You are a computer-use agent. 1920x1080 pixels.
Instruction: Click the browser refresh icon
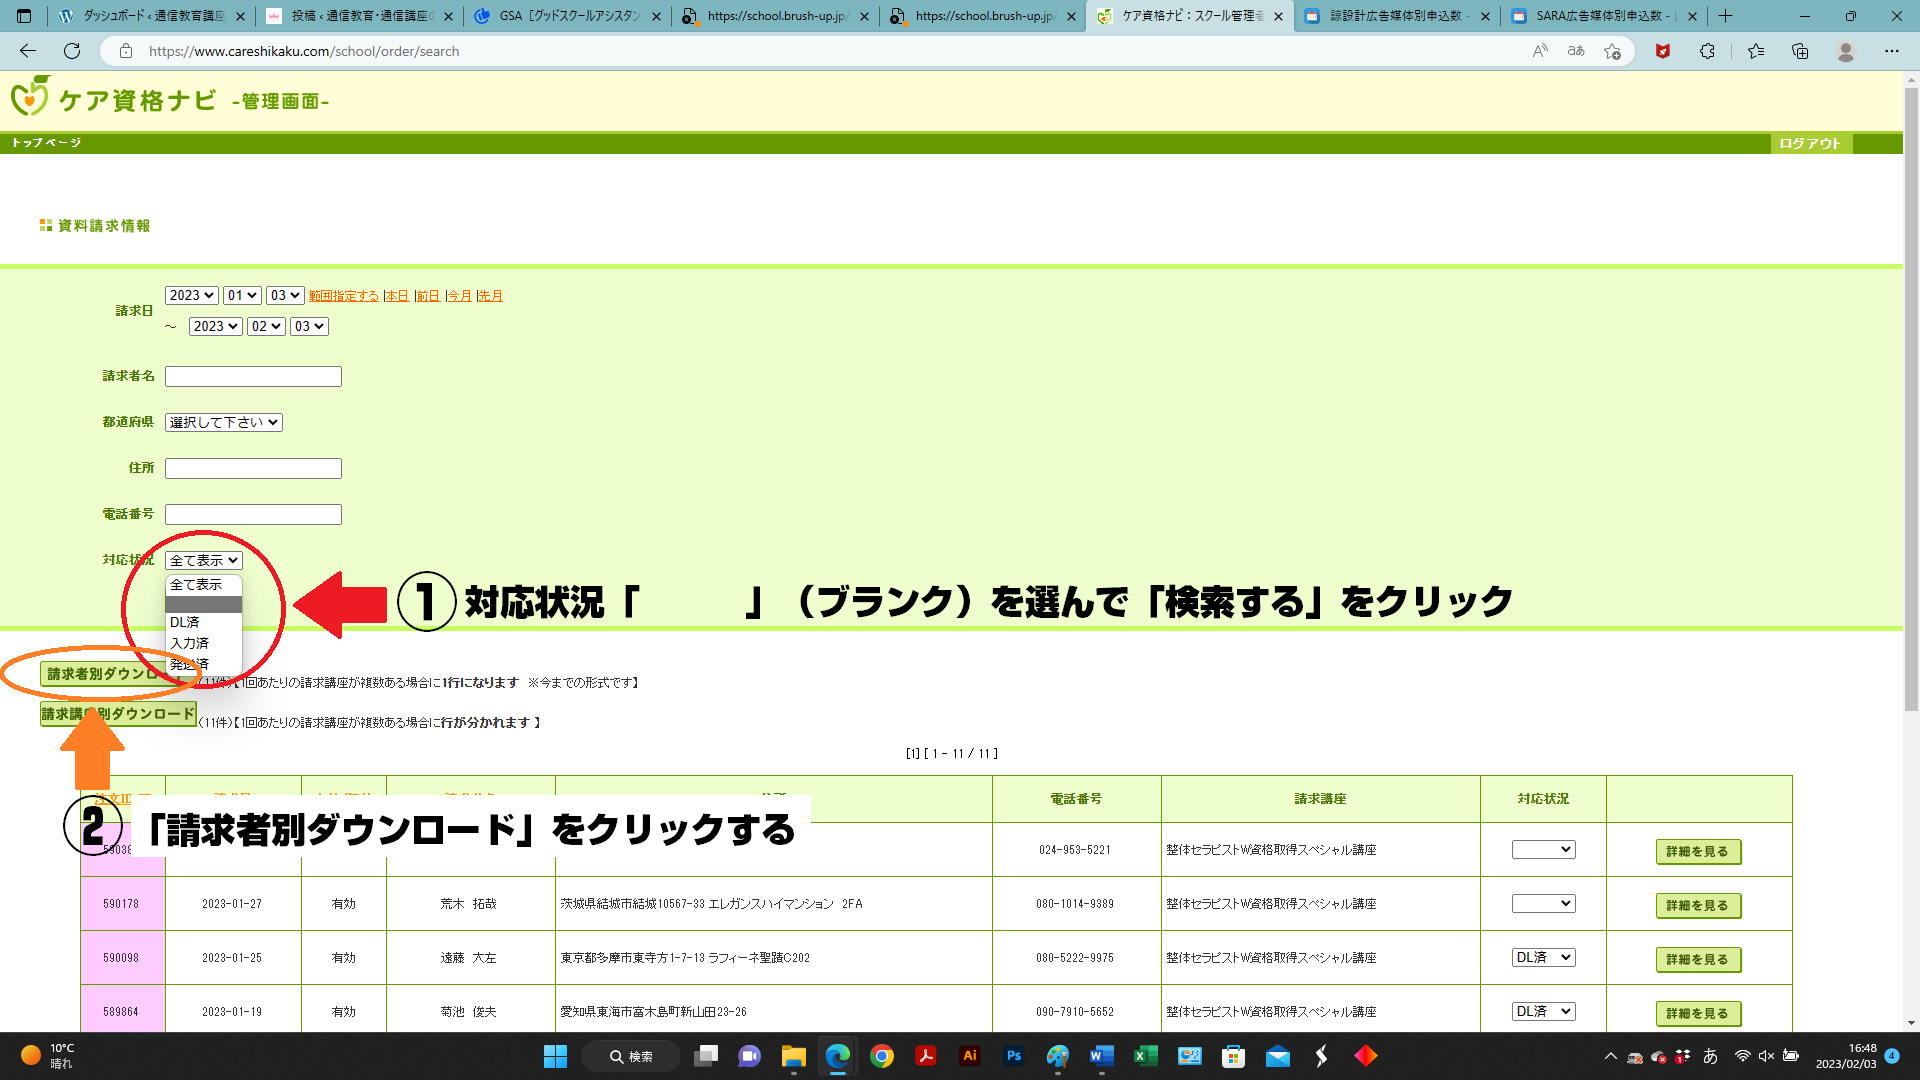[72, 51]
